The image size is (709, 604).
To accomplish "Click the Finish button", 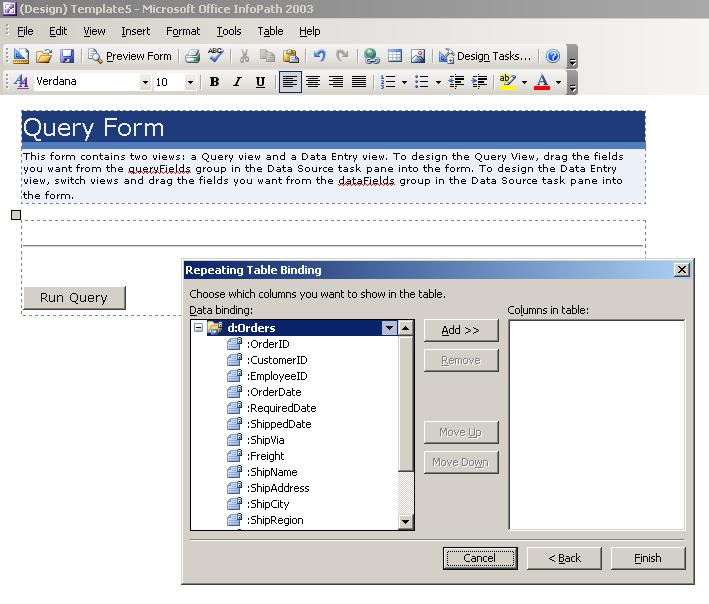I will pos(648,558).
